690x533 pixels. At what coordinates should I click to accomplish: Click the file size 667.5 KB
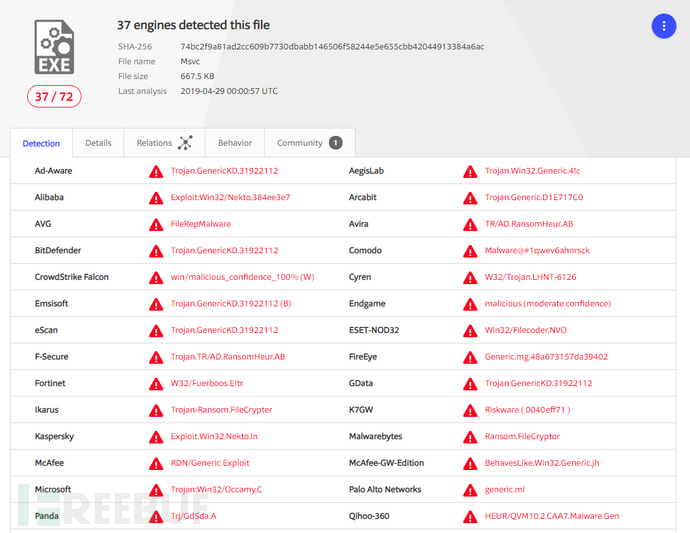pos(197,76)
